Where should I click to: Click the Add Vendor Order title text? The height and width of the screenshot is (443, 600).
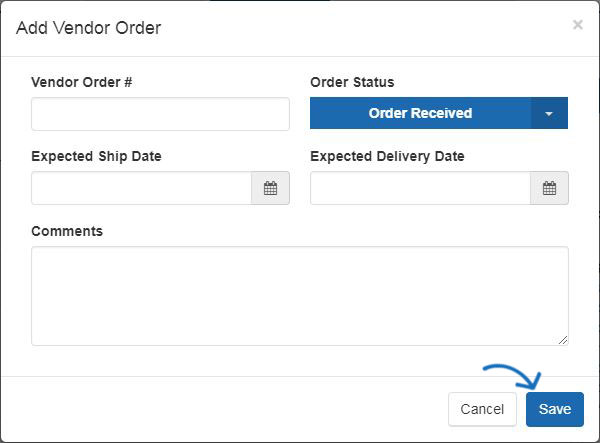[x=88, y=28]
